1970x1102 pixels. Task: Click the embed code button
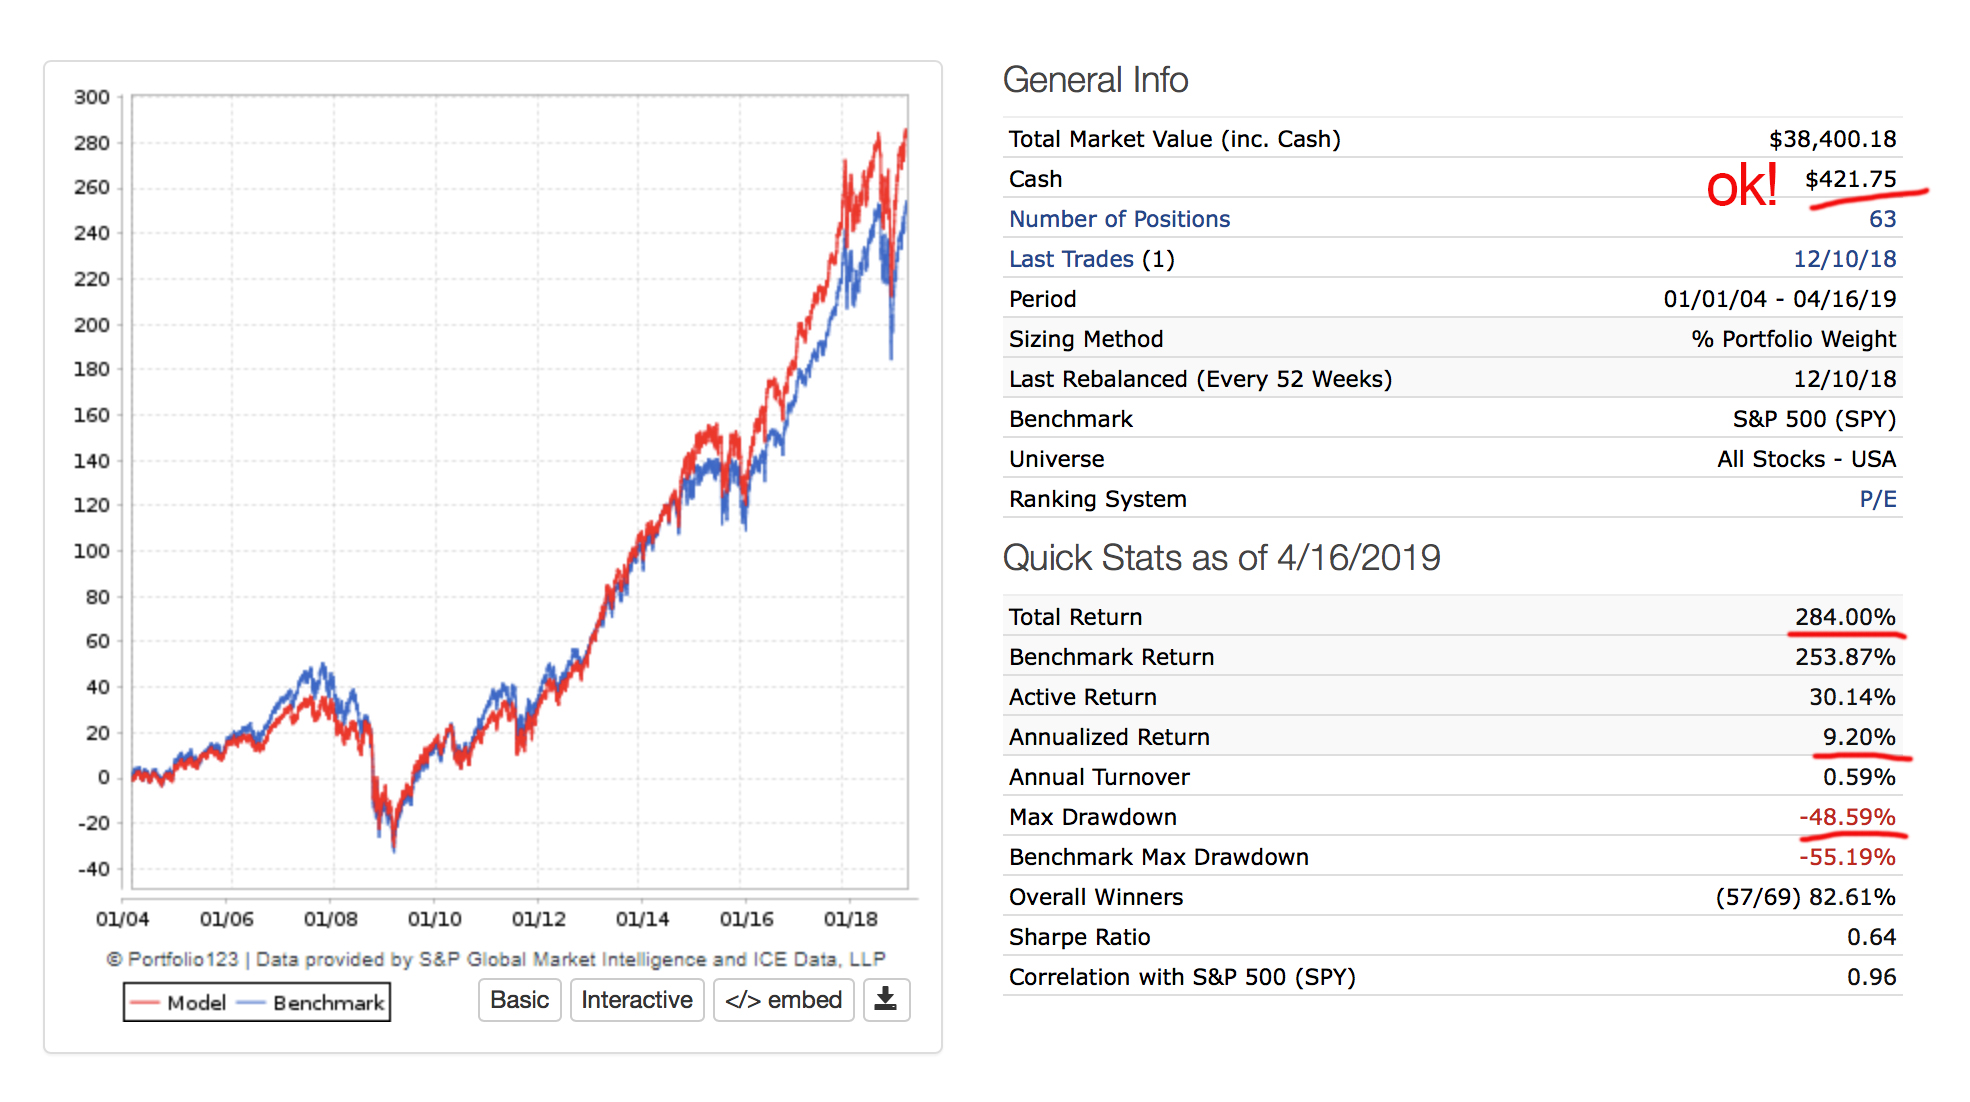click(783, 999)
